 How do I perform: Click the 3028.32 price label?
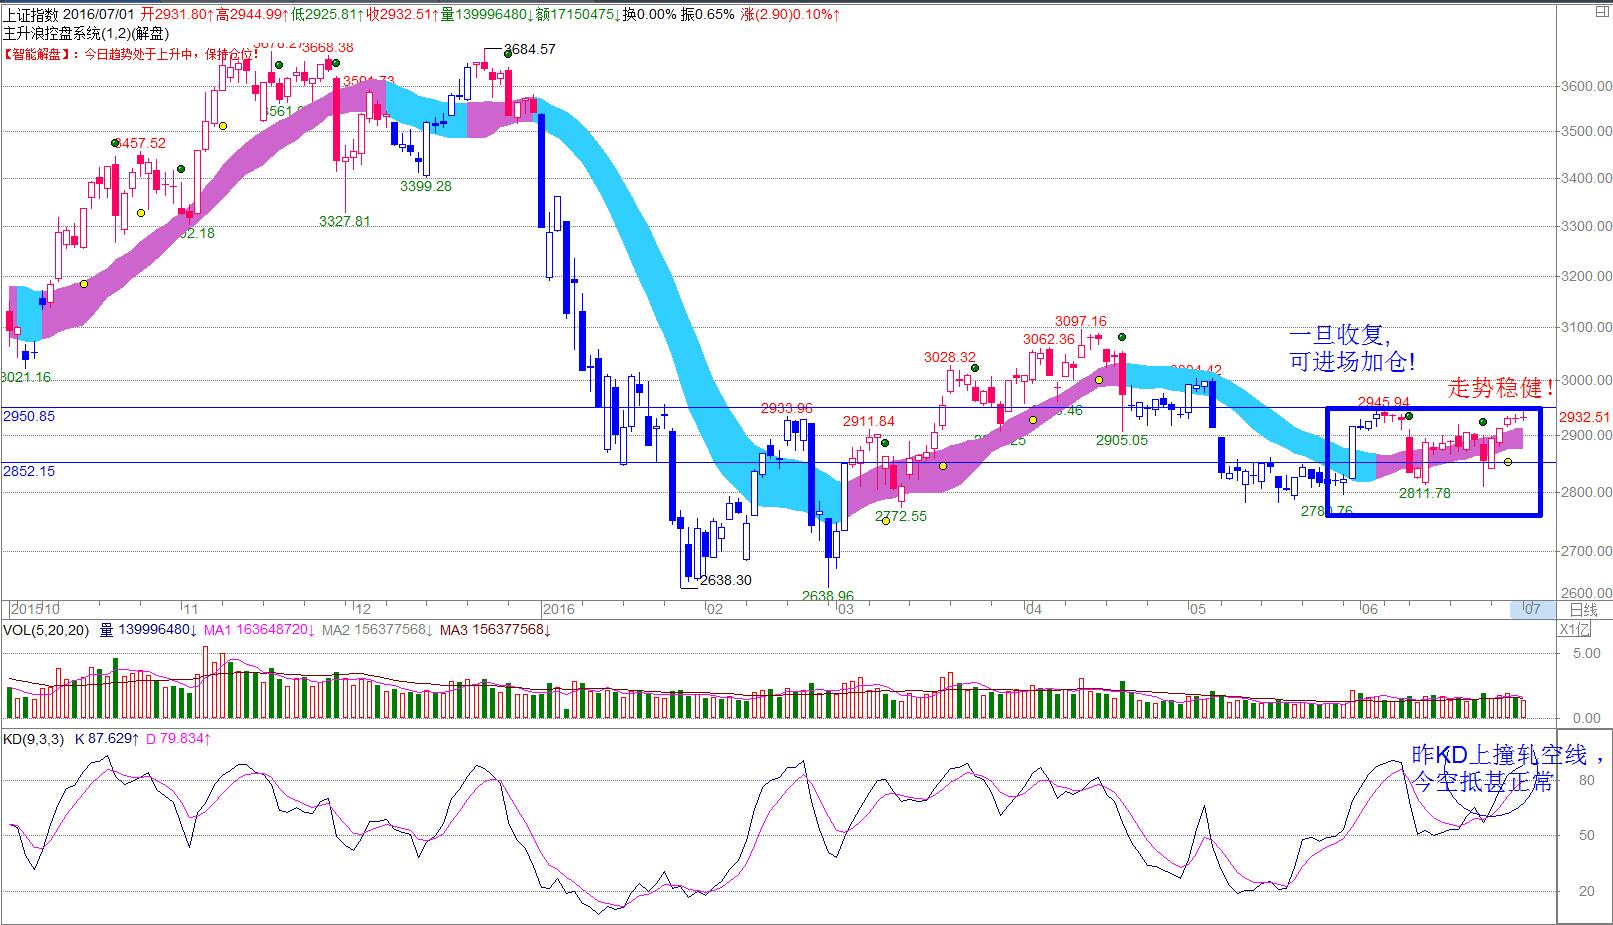950,357
